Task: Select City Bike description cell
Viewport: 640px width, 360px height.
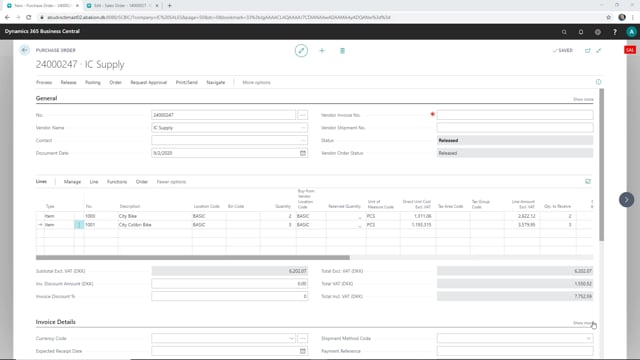Action: [155, 216]
